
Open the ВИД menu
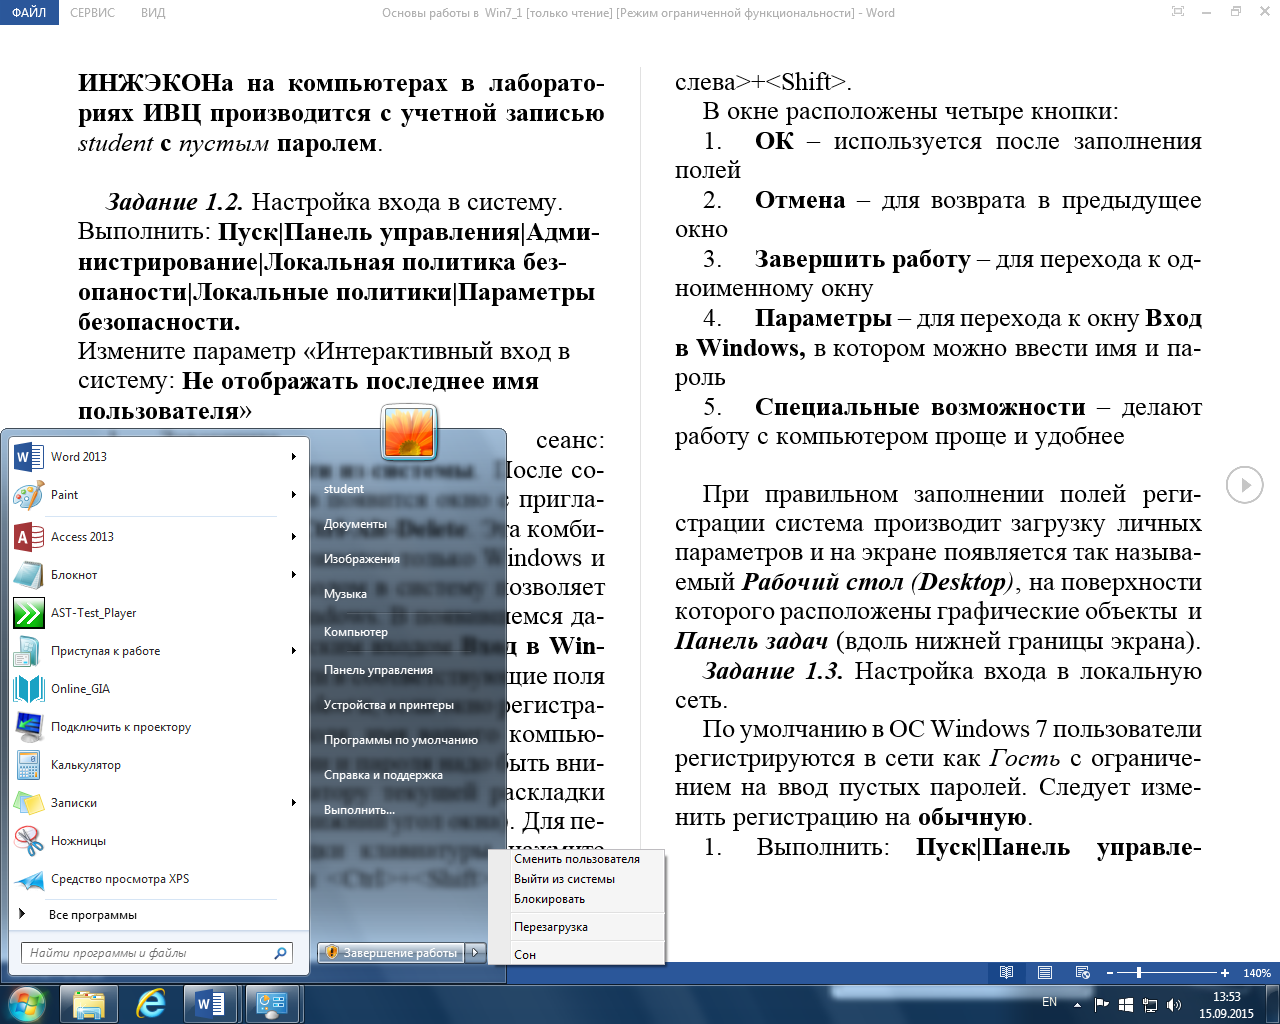pyautogui.click(x=153, y=12)
